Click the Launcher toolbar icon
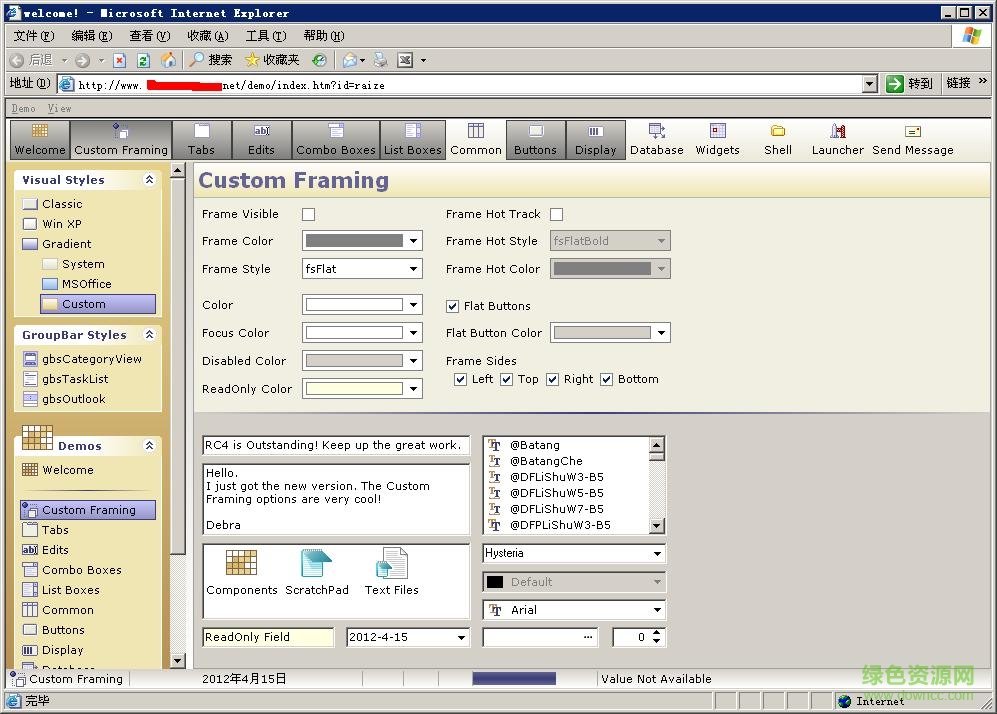Screen dimensions: 997x714 [837, 140]
